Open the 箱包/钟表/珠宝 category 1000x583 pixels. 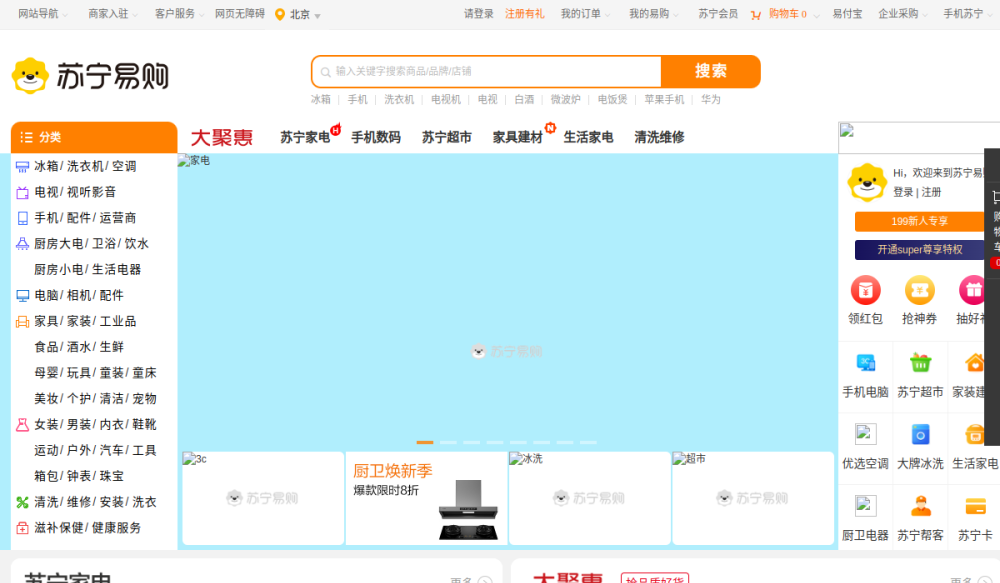[x=79, y=476]
